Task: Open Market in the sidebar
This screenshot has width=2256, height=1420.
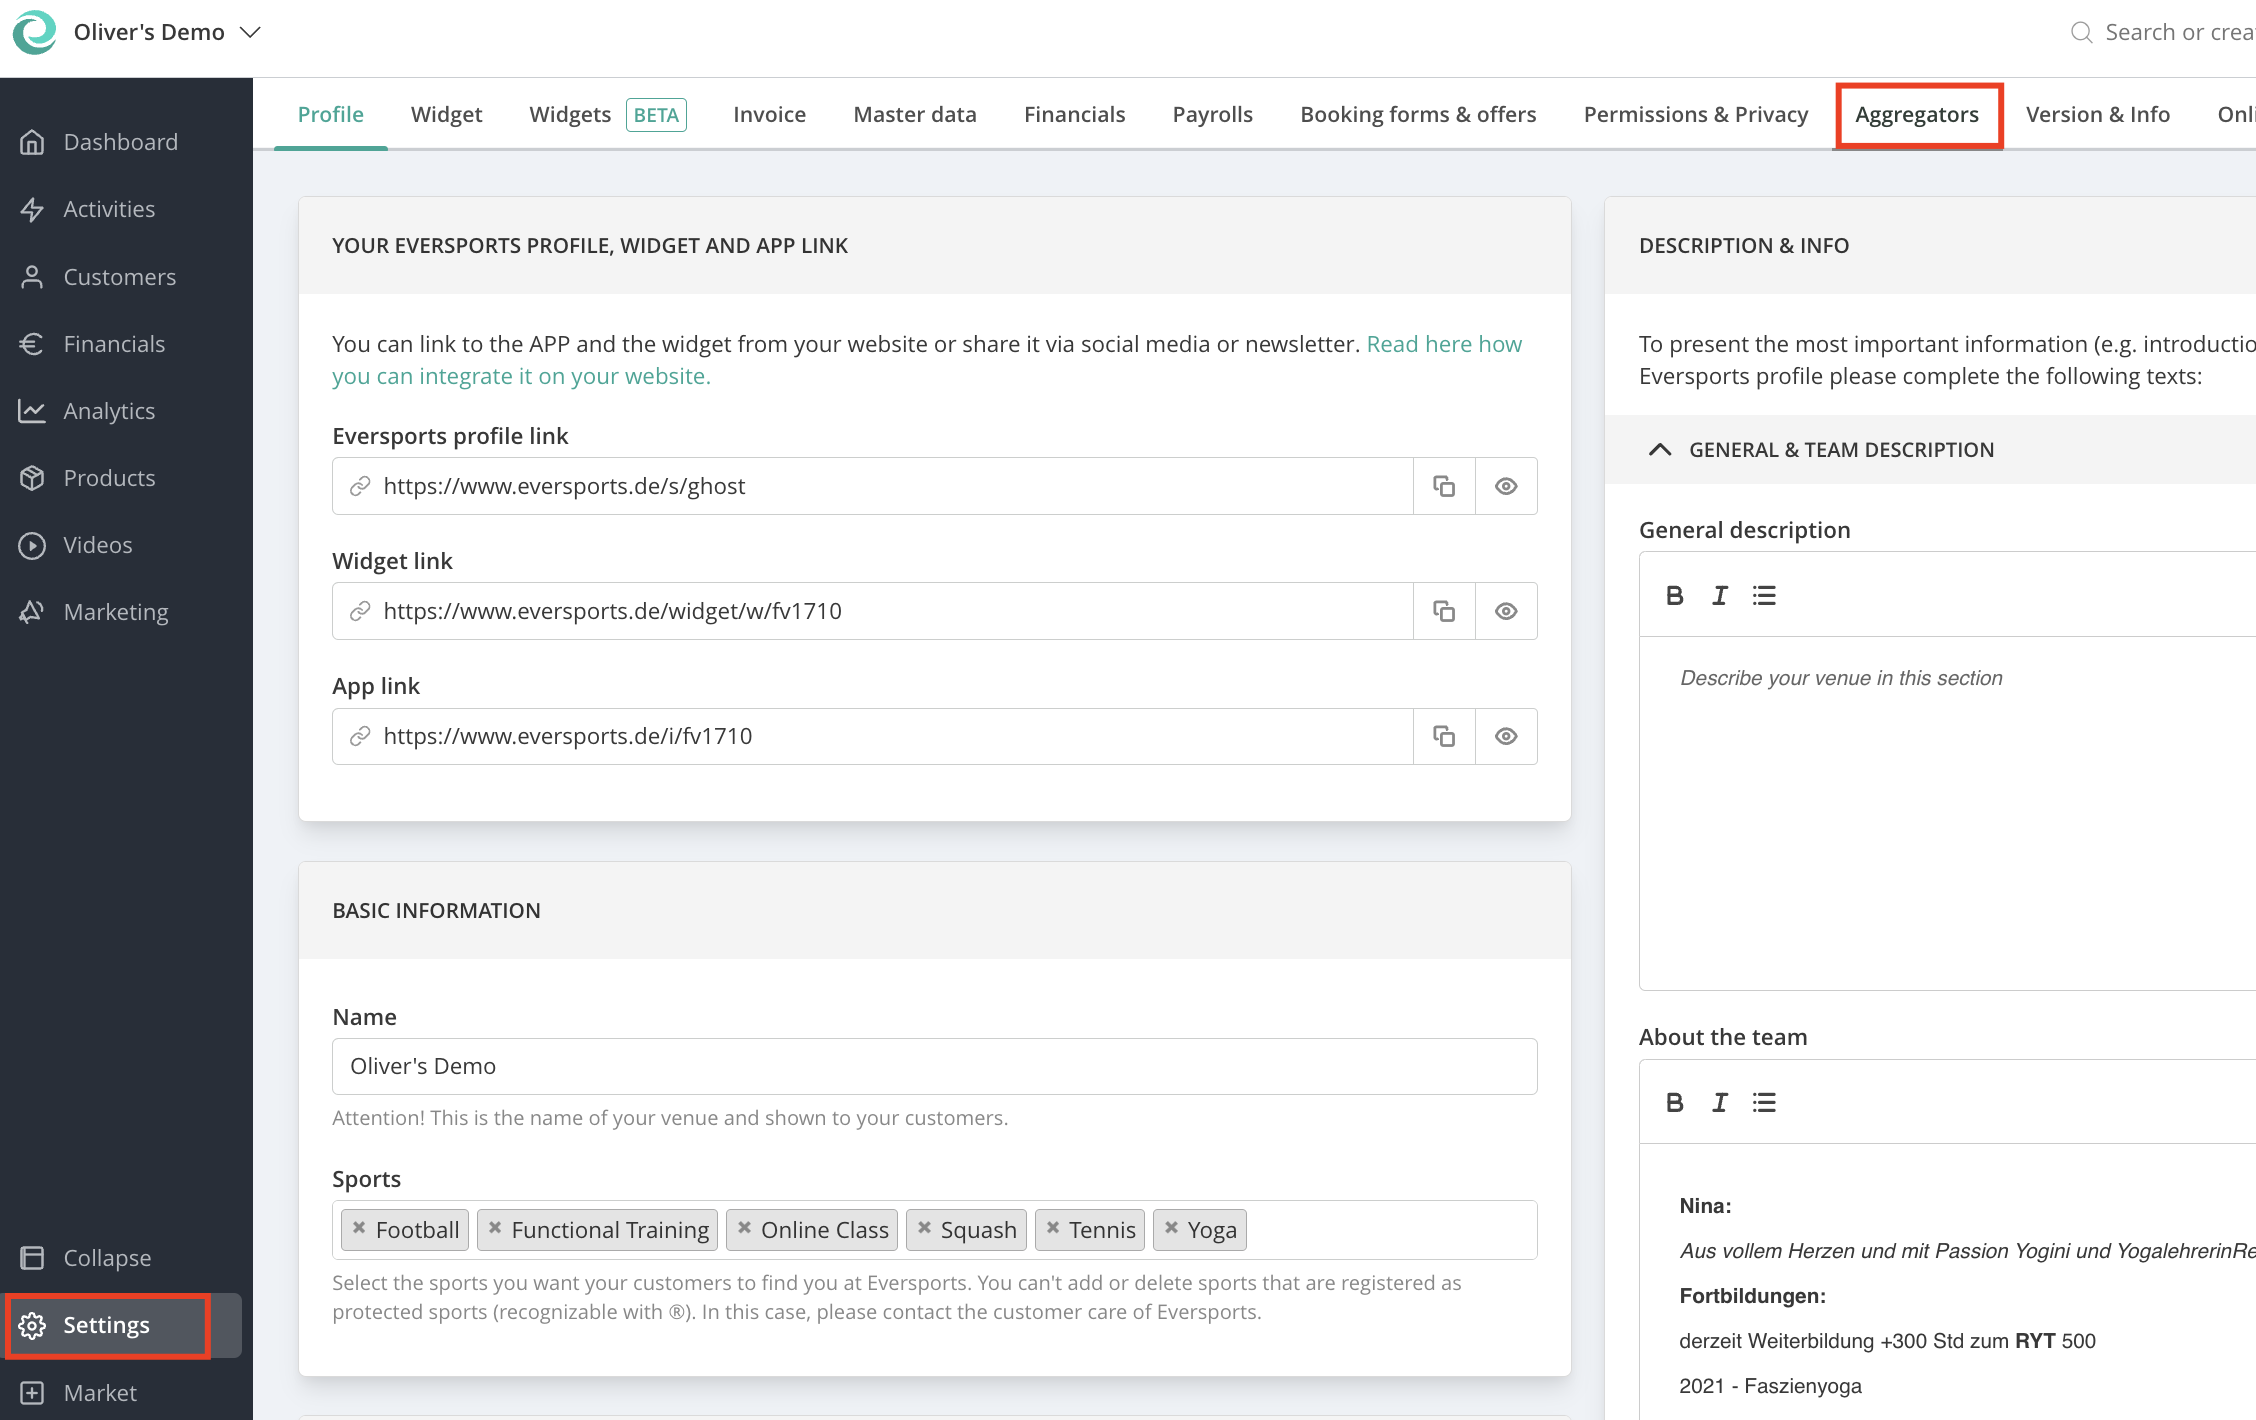Action: [100, 1393]
